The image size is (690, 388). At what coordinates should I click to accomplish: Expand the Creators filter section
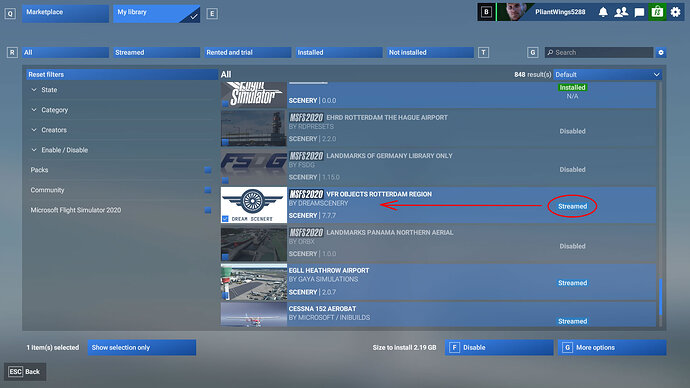(x=121, y=130)
